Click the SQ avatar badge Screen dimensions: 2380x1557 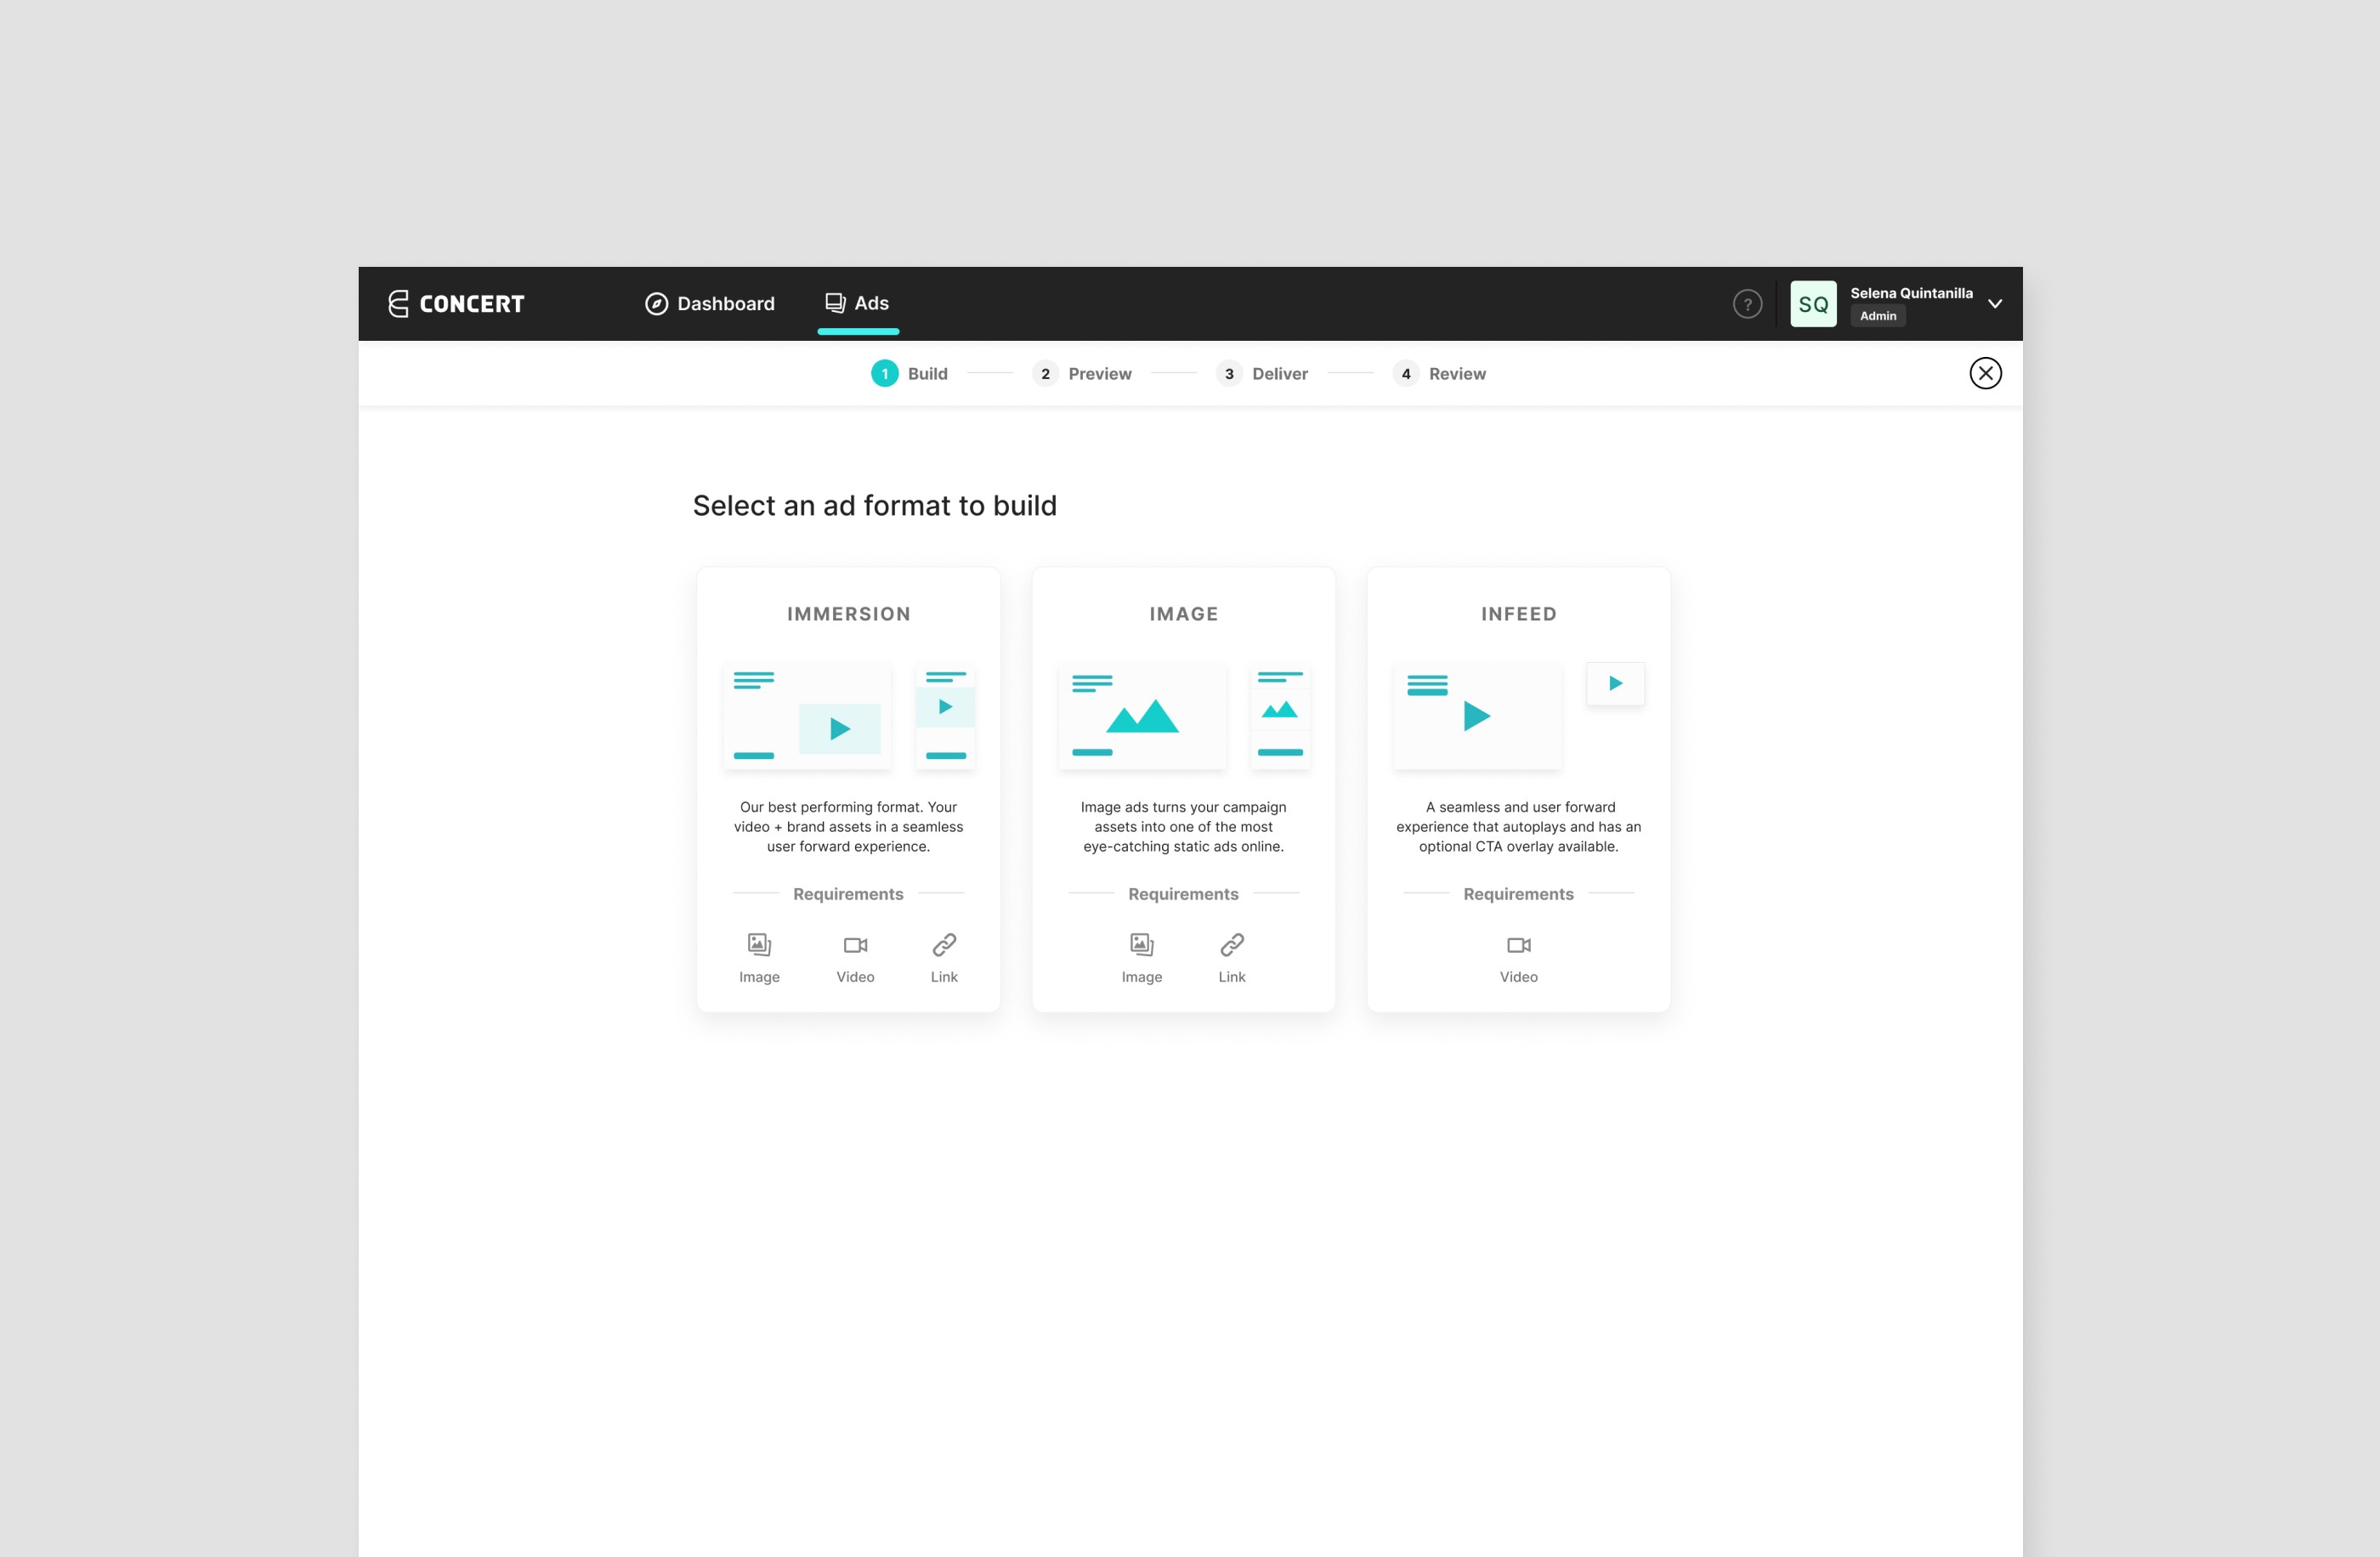pyautogui.click(x=1813, y=303)
